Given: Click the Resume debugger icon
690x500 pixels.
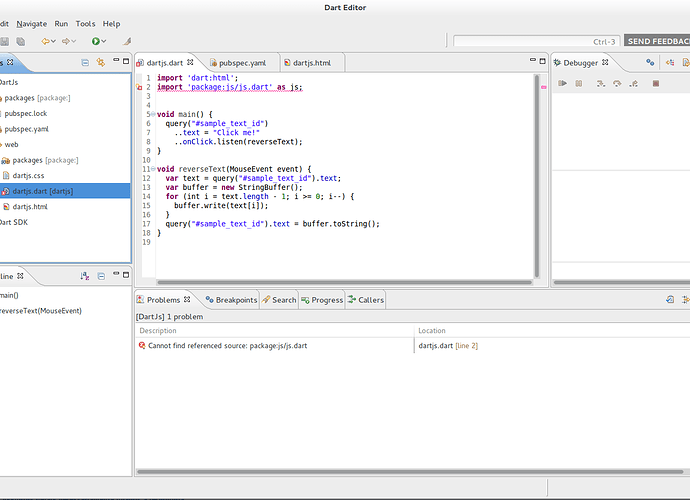Looking at the screenshot, I should [x=562, y=83].
